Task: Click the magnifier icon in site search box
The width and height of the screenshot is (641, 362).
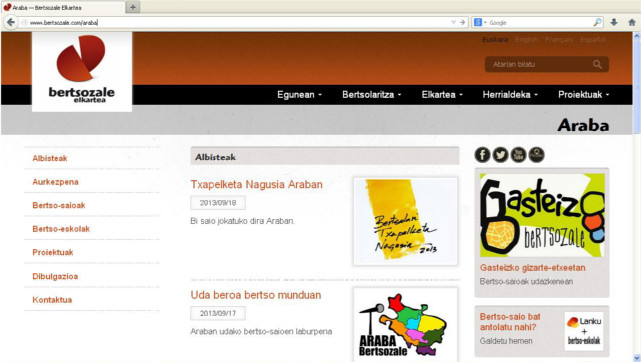Action: coord(597,64)
